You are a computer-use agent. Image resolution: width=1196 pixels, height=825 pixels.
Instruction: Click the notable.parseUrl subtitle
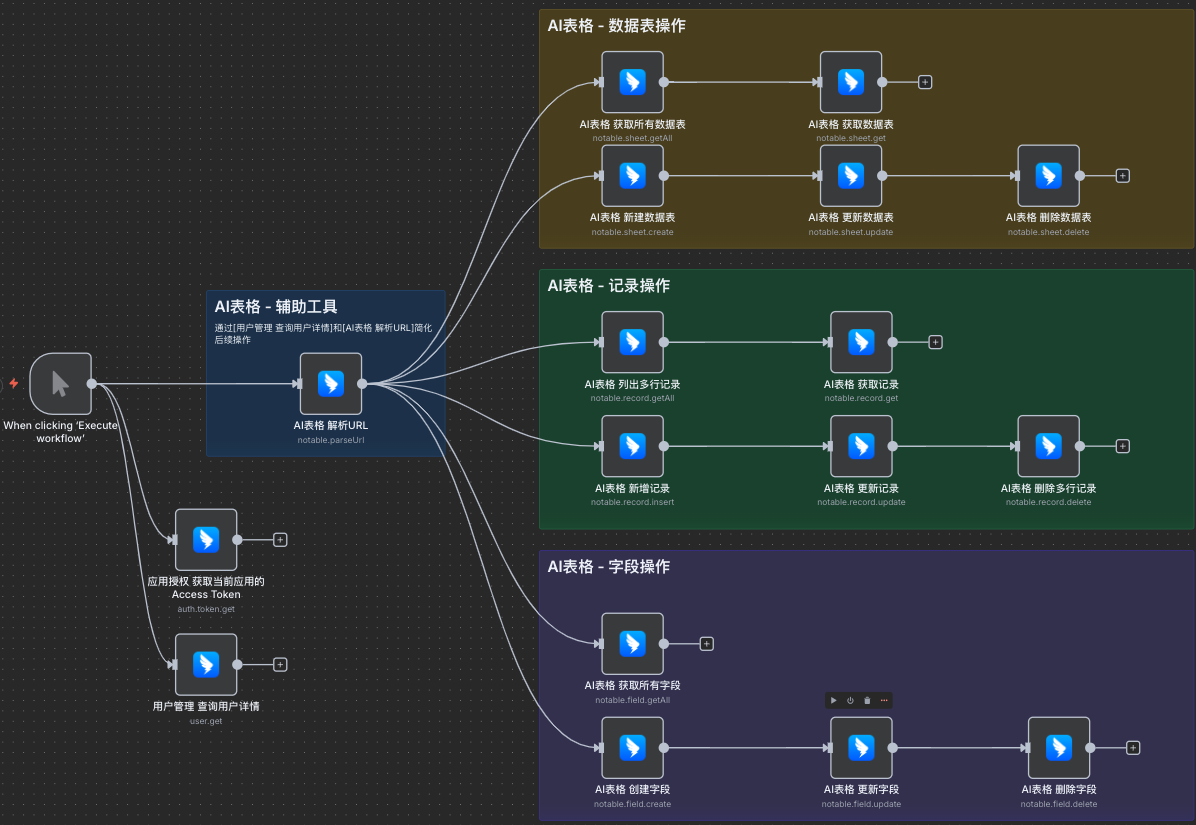point(330,440)
